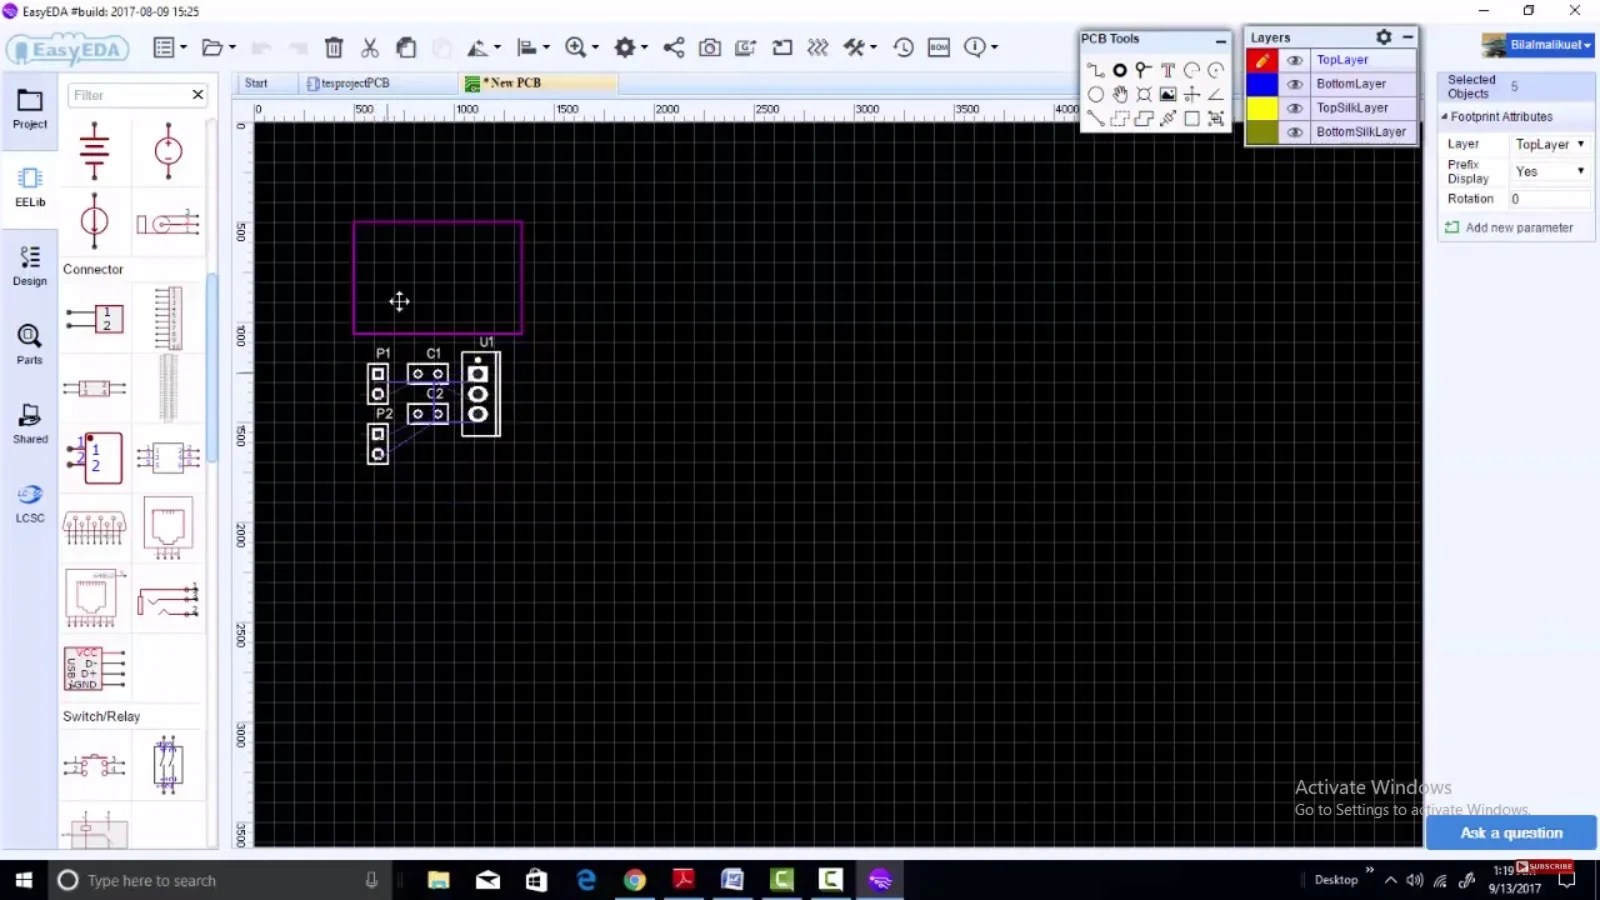
Task: Open the LCSC sidebar panel
Action: click(x=30, y=503)
